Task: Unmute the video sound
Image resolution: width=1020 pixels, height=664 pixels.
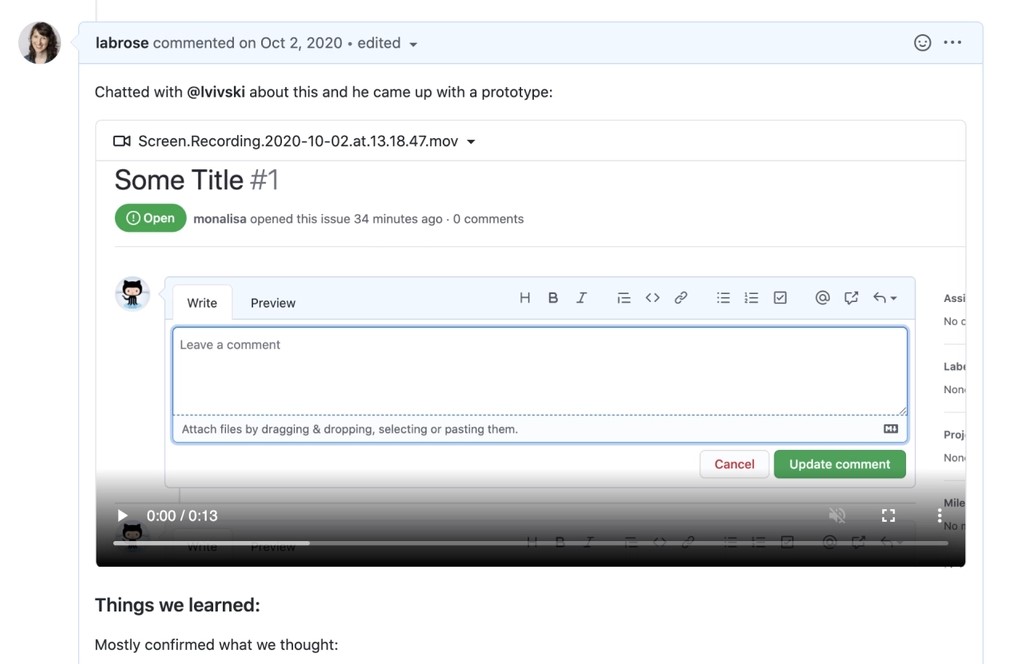Action: (x=837, y=515)
